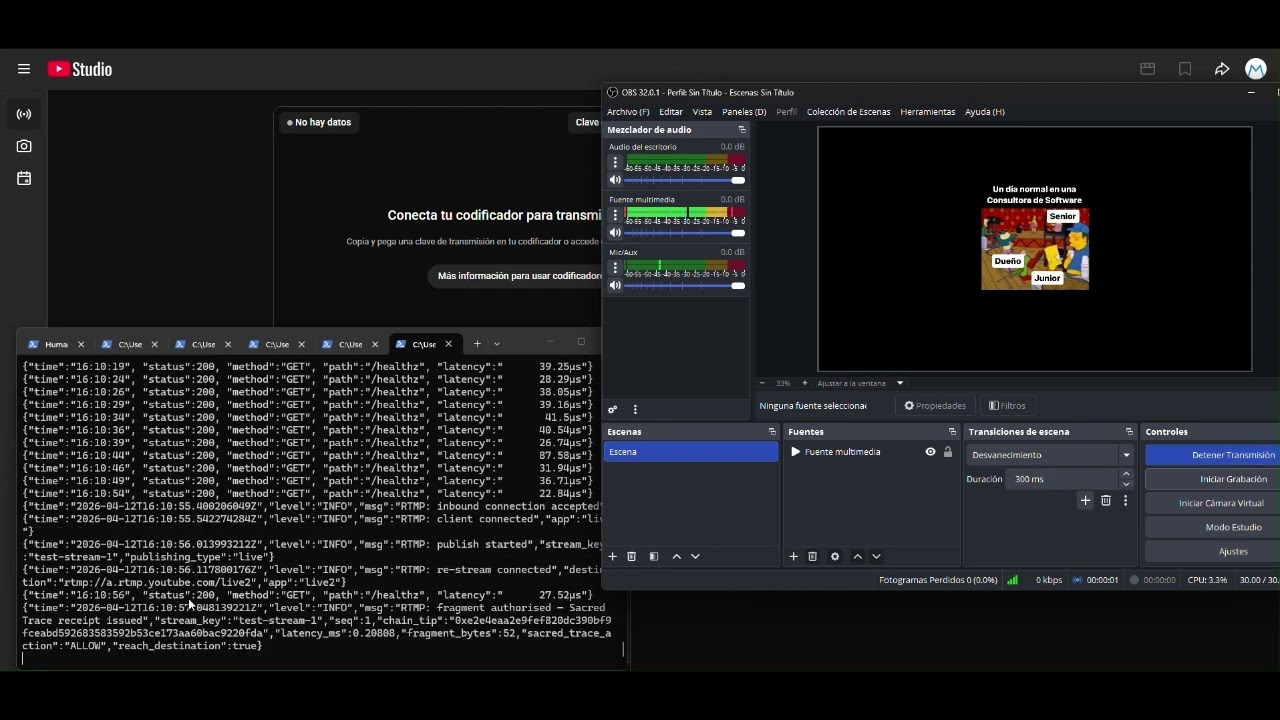Undock the Transiciones de escena panel
The height and width of the screenshot is (720, 1280).
pyautogui.click(x=1129, y=432)
